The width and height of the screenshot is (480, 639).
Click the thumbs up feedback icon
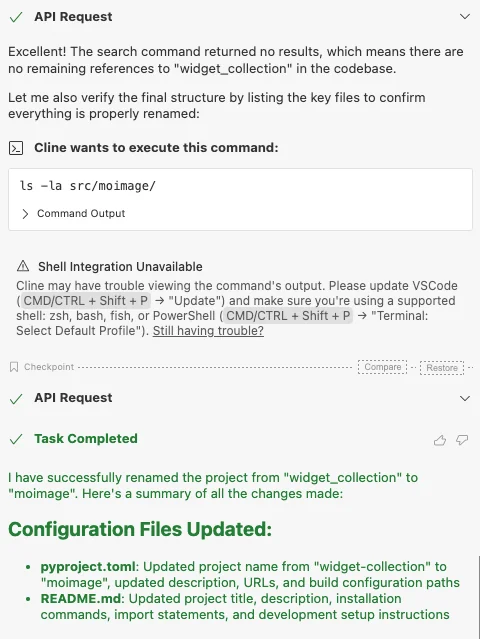click(x=440, y=440)
